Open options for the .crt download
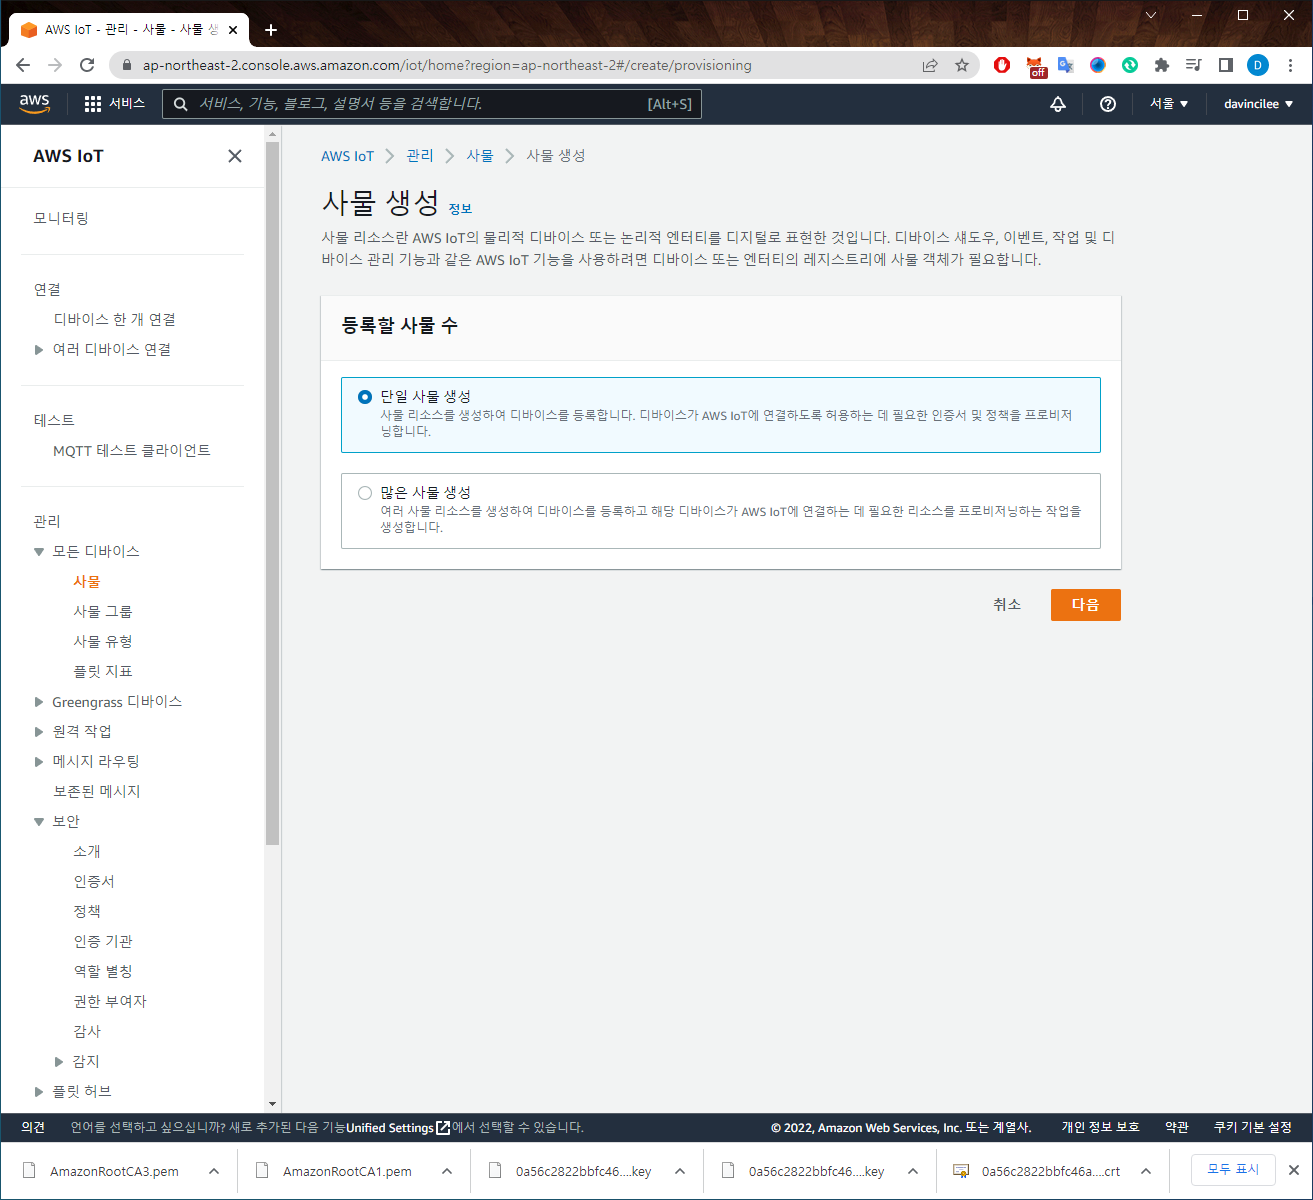Screen dimensions: 1313x1200 (x=1146, y=1171)
